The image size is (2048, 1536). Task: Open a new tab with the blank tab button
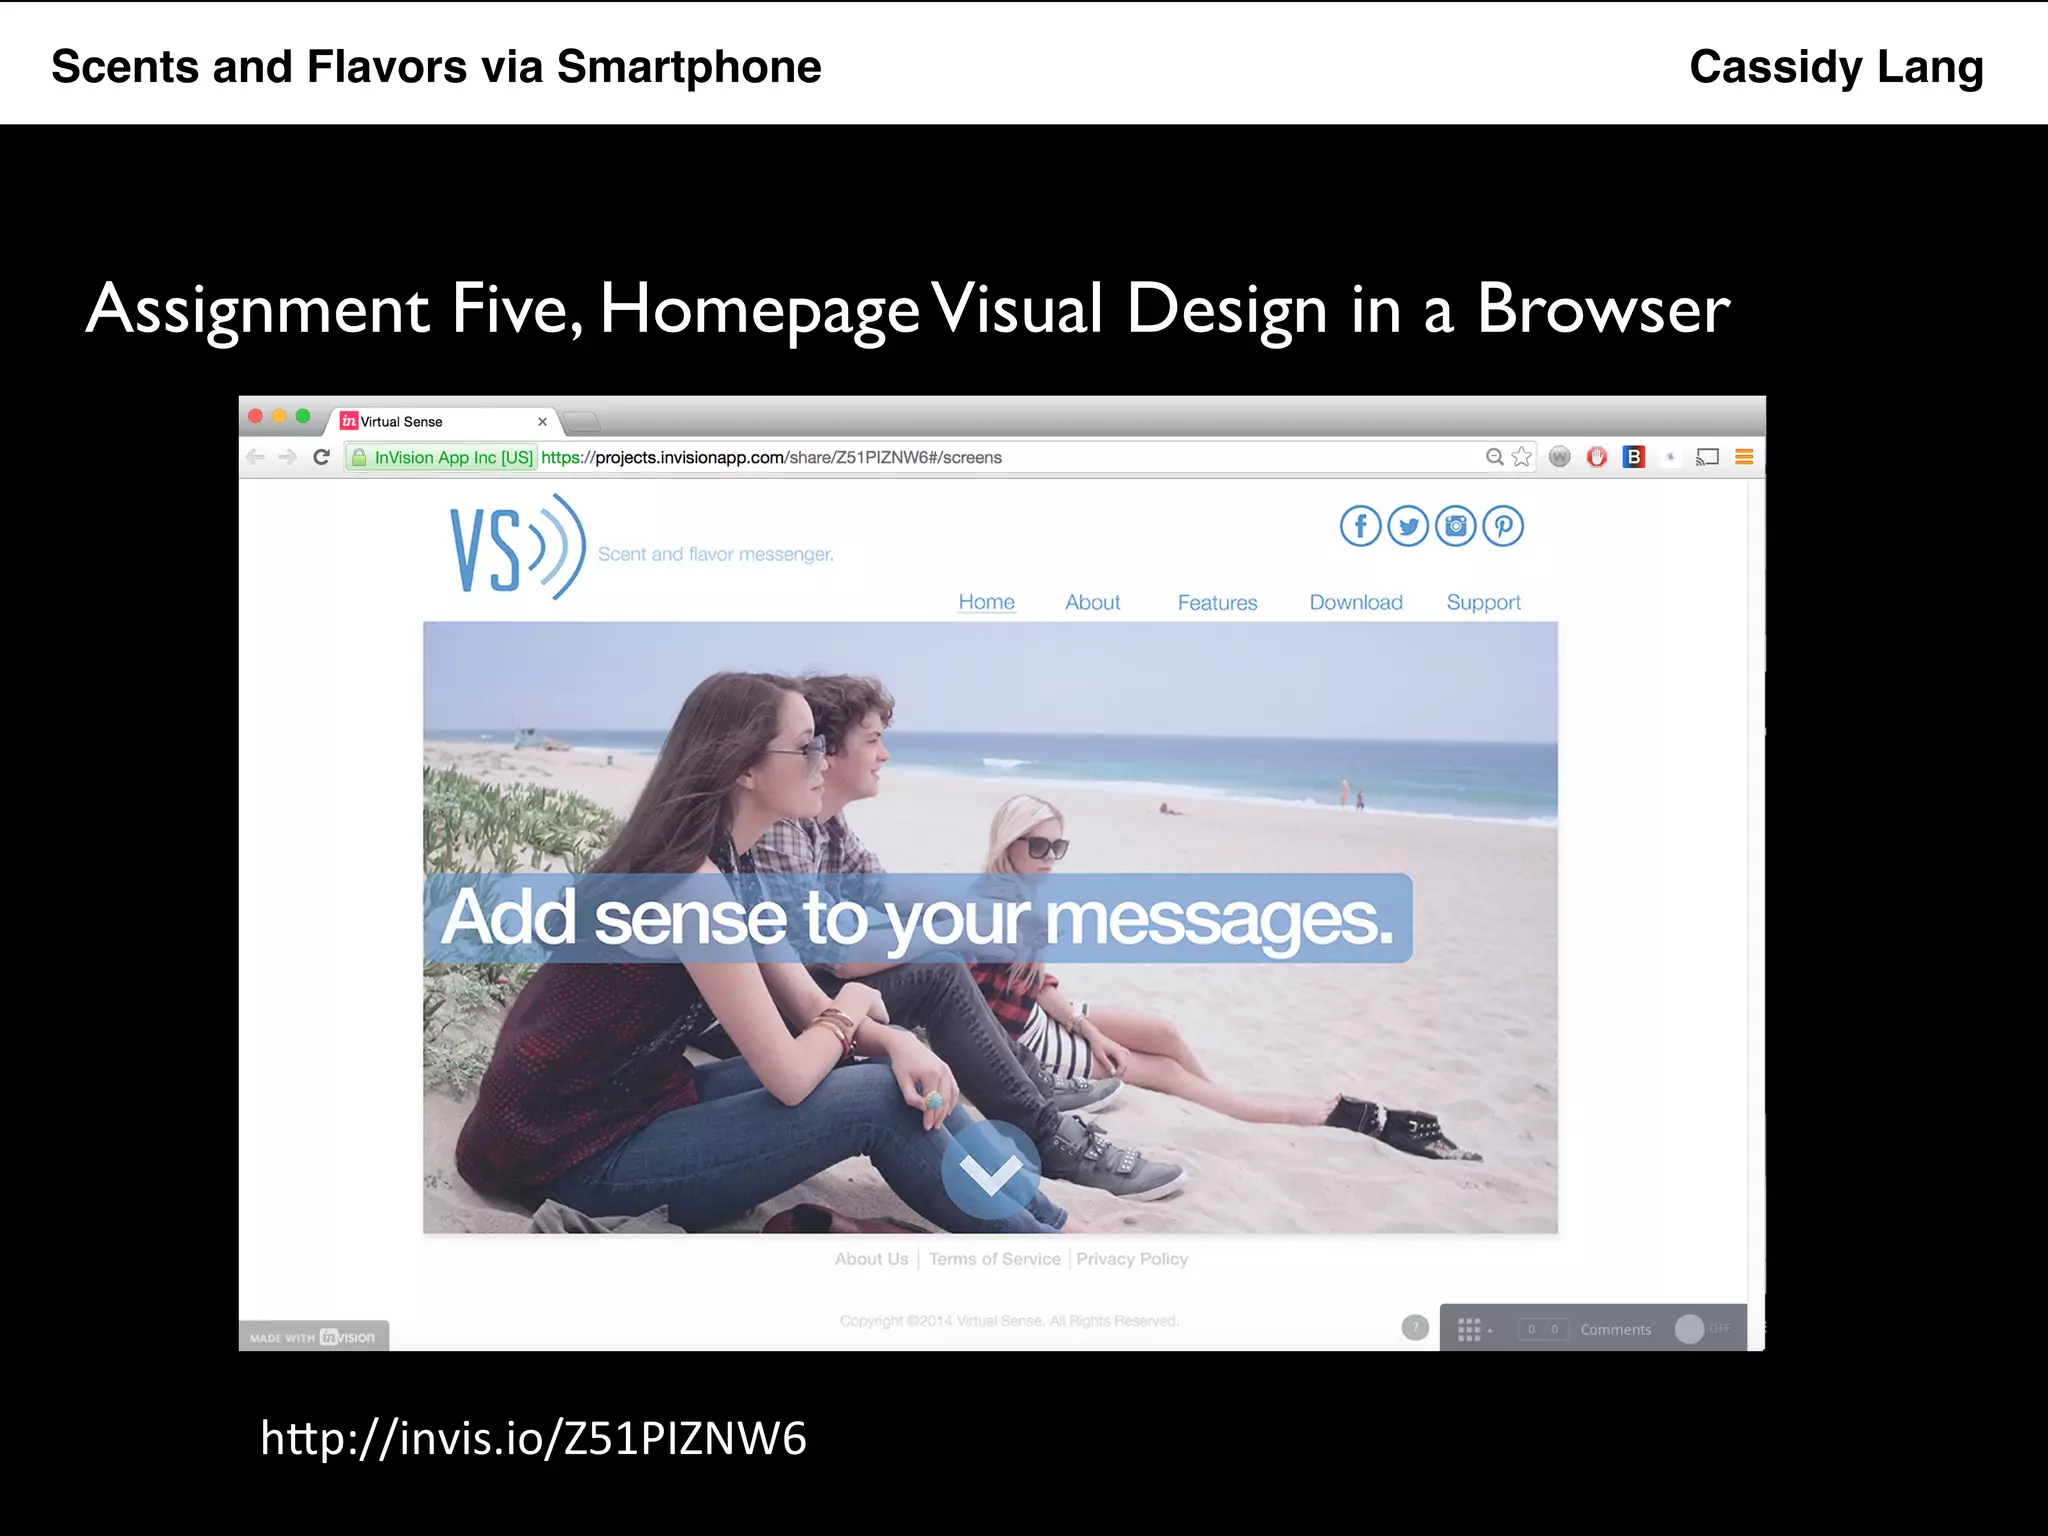coord(582,421)
